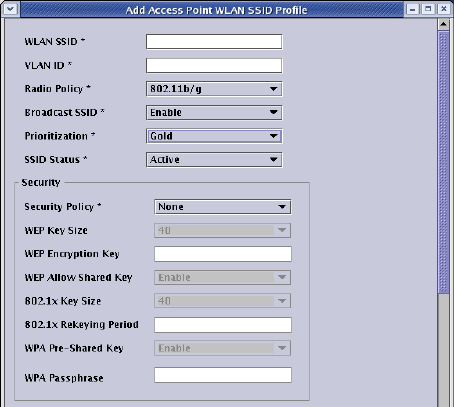Click the 802.1x Rekeying Period field

(223, 325)
